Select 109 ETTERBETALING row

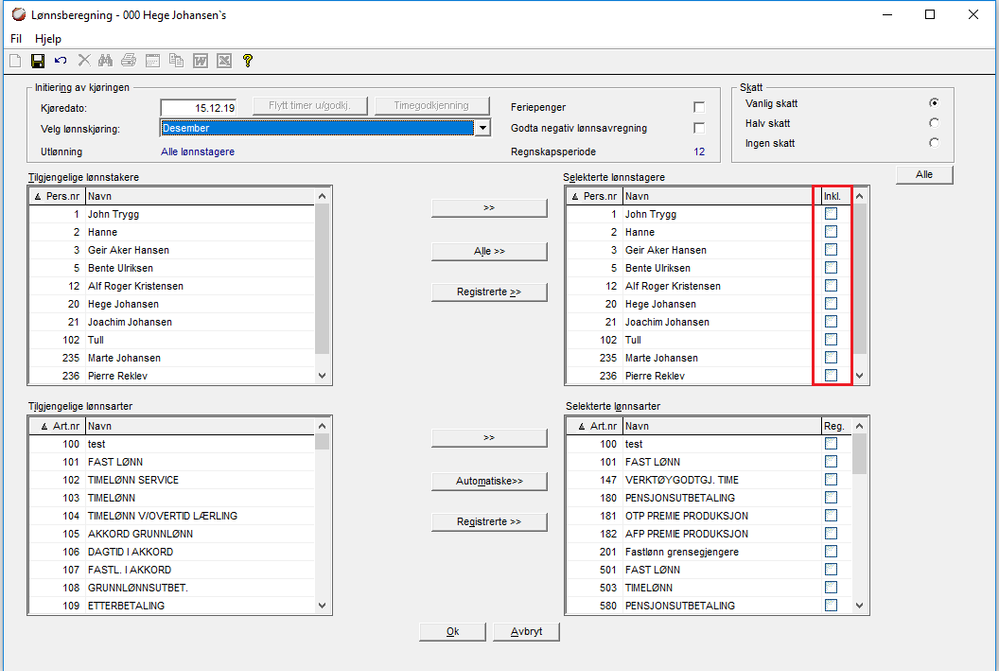172,605
